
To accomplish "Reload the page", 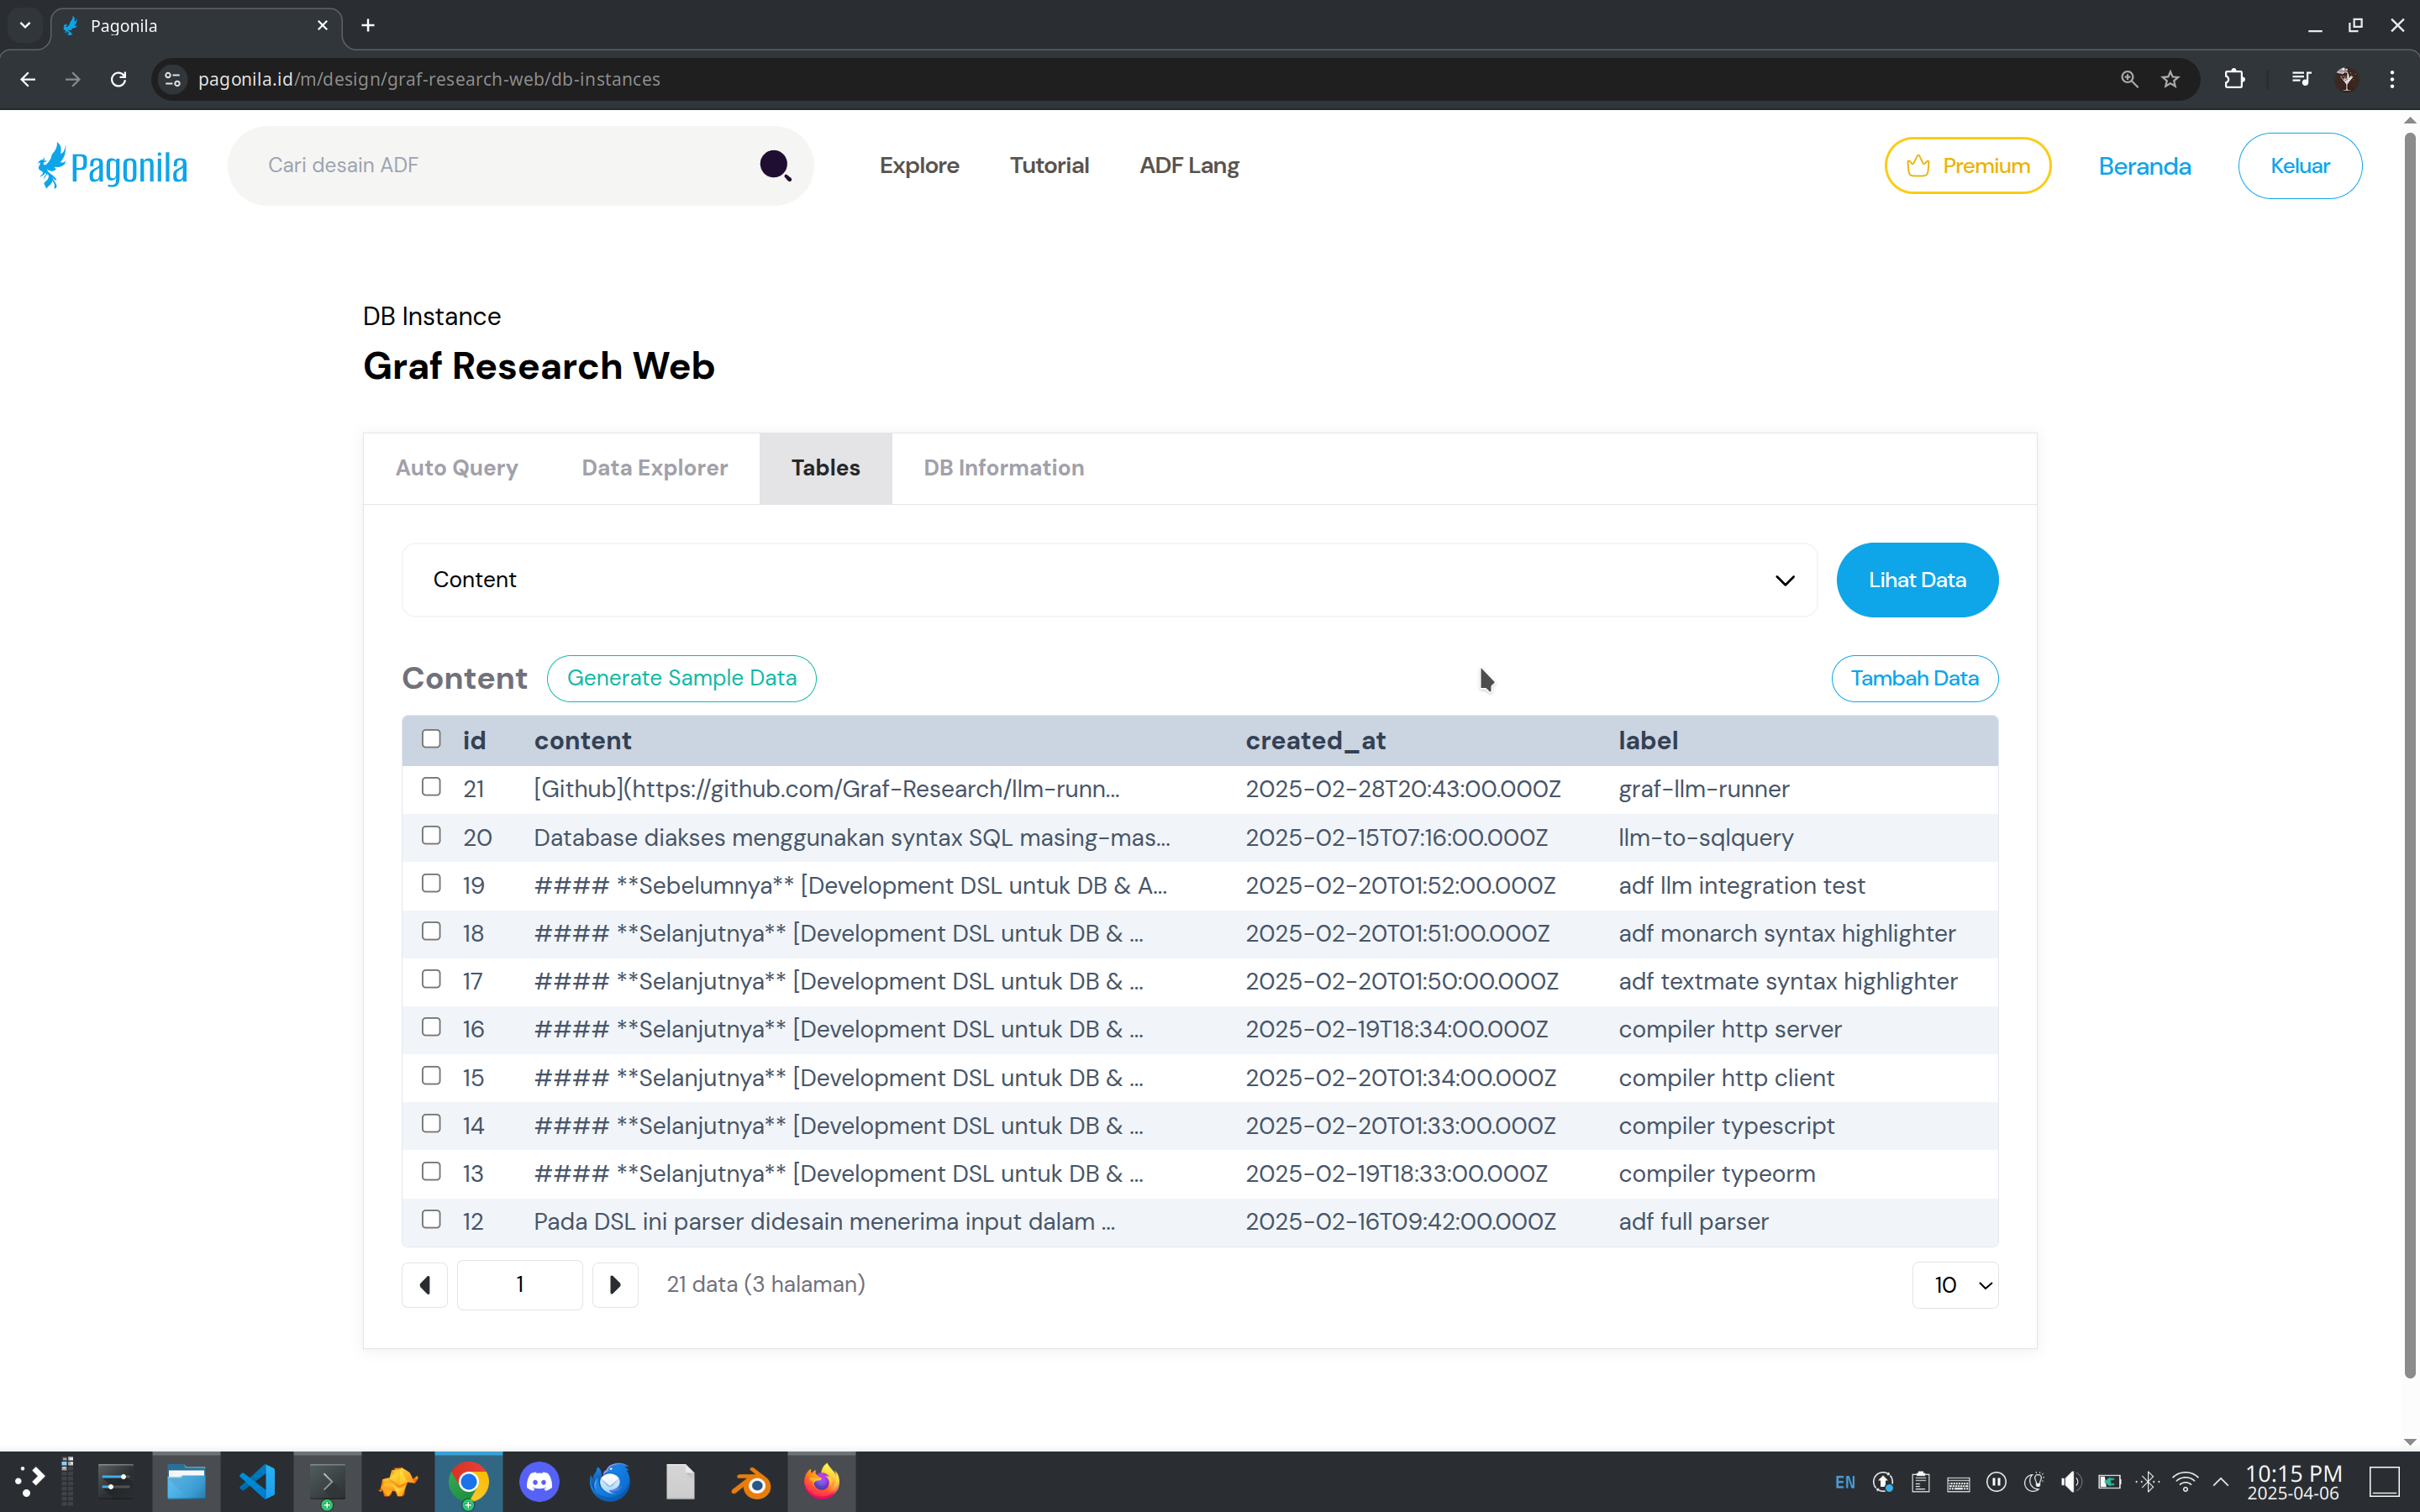I will click(x=118, y=79).
